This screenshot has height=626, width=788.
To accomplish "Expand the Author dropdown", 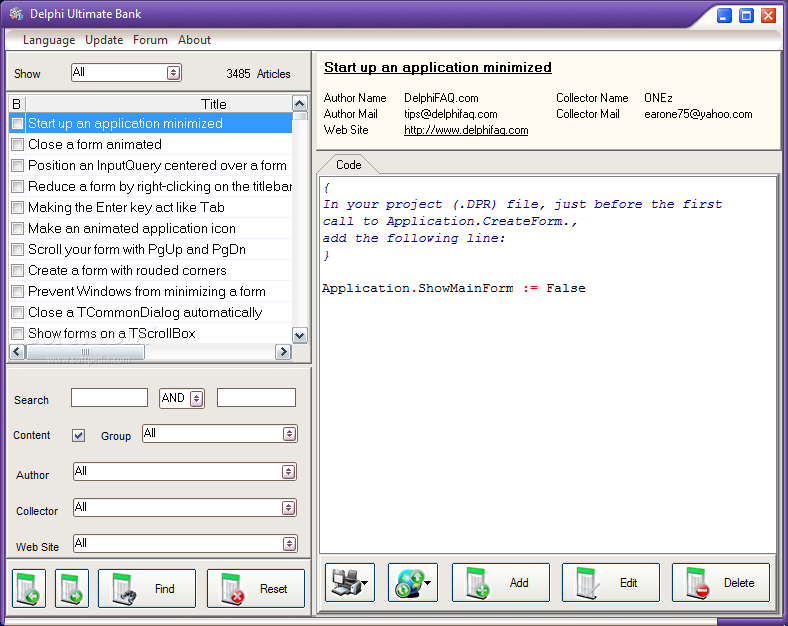I will (288, 472).
